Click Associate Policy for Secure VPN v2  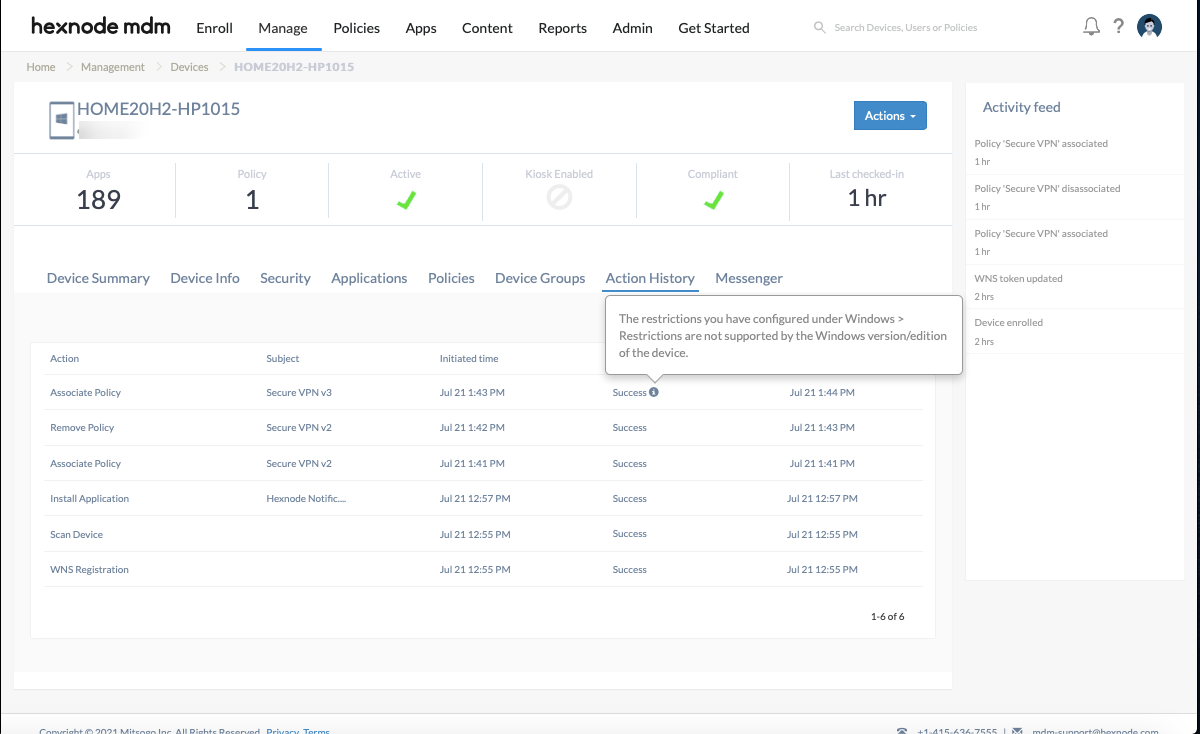tap(86, 464)
